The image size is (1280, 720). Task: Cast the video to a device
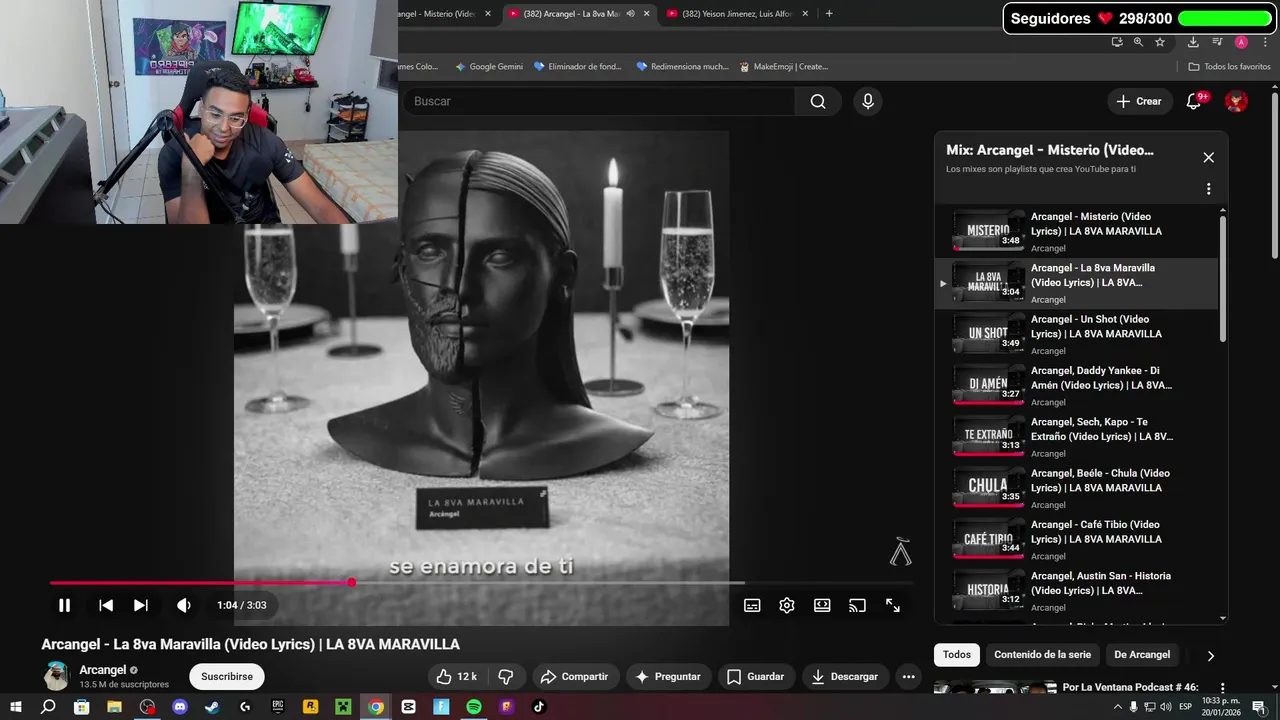click(857, 605)
